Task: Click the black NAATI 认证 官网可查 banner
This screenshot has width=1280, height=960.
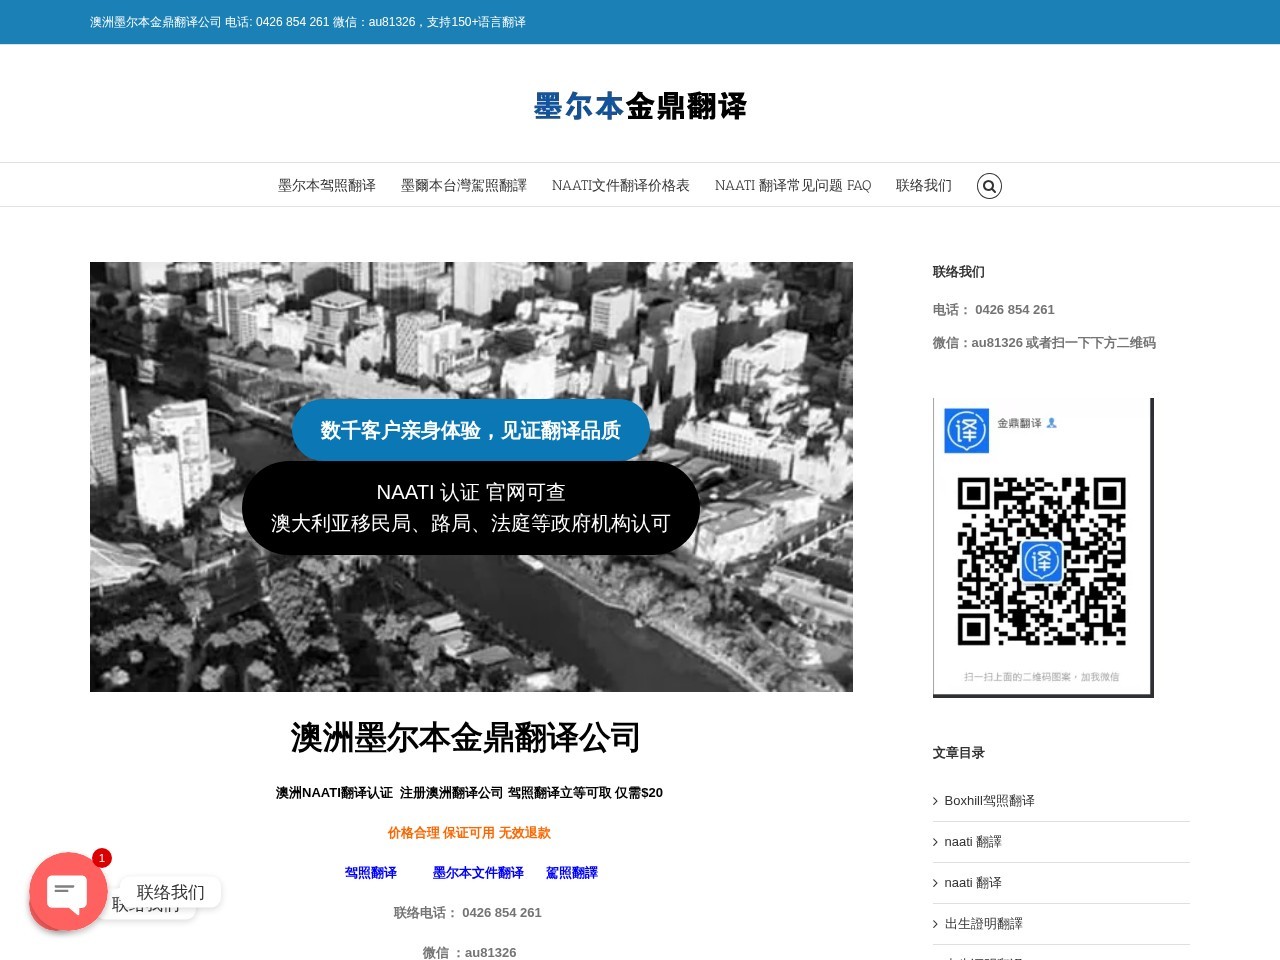Action: click(471, 508)
